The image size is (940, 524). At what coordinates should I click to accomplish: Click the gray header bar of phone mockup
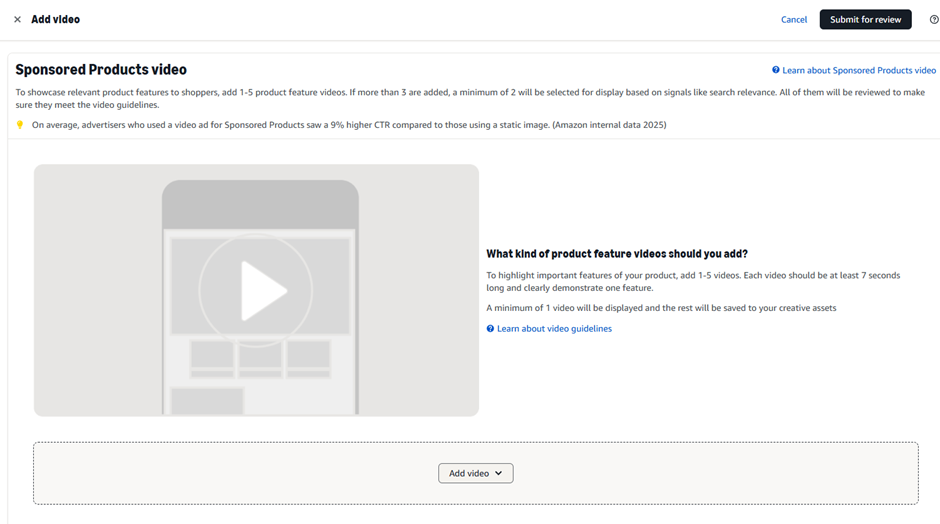pos(260,205)
